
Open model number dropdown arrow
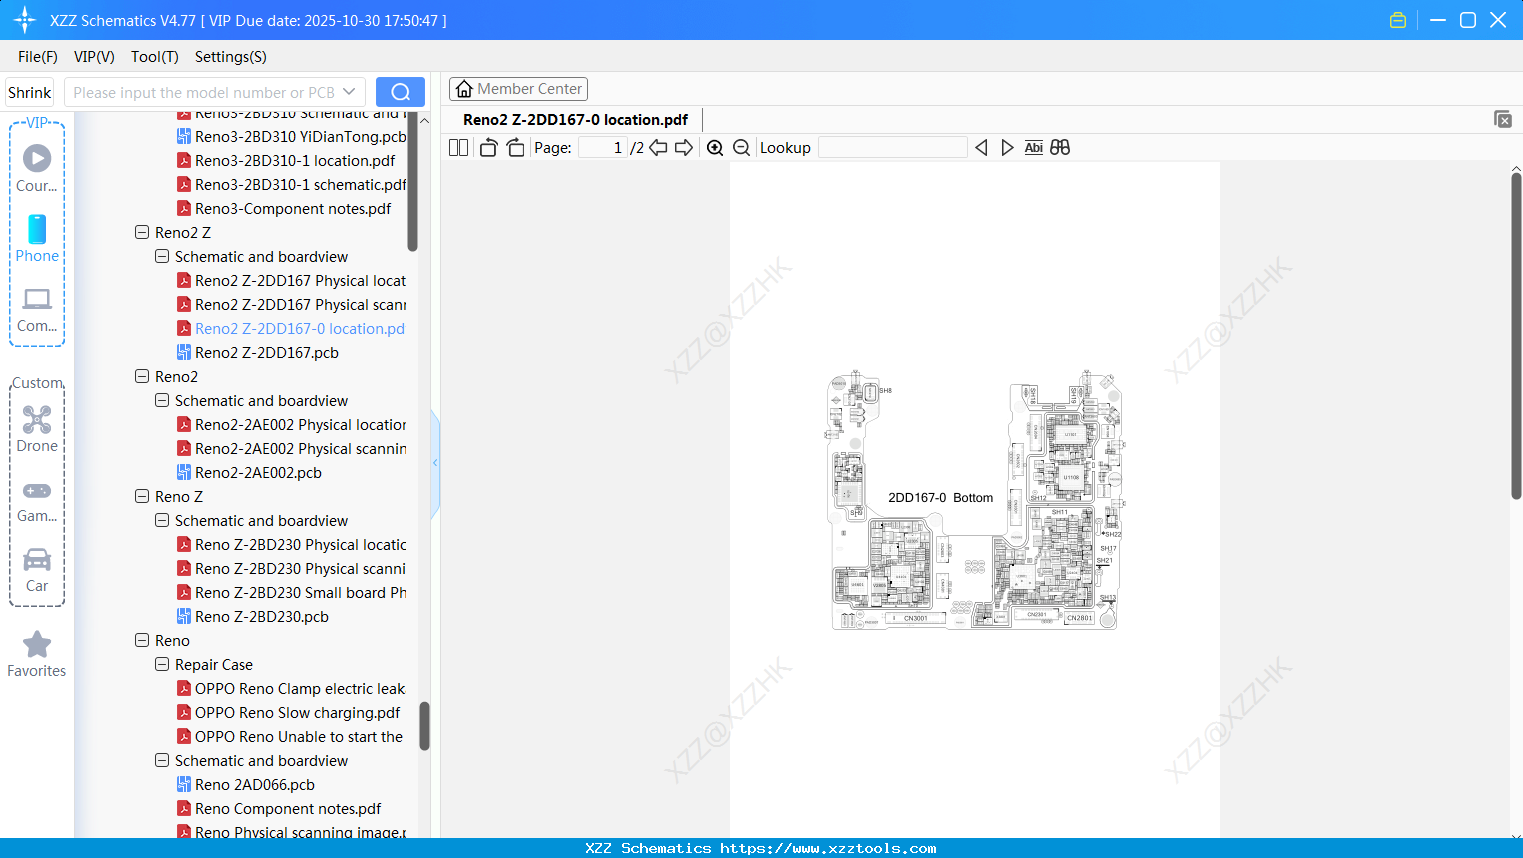[x=349, y=92]
